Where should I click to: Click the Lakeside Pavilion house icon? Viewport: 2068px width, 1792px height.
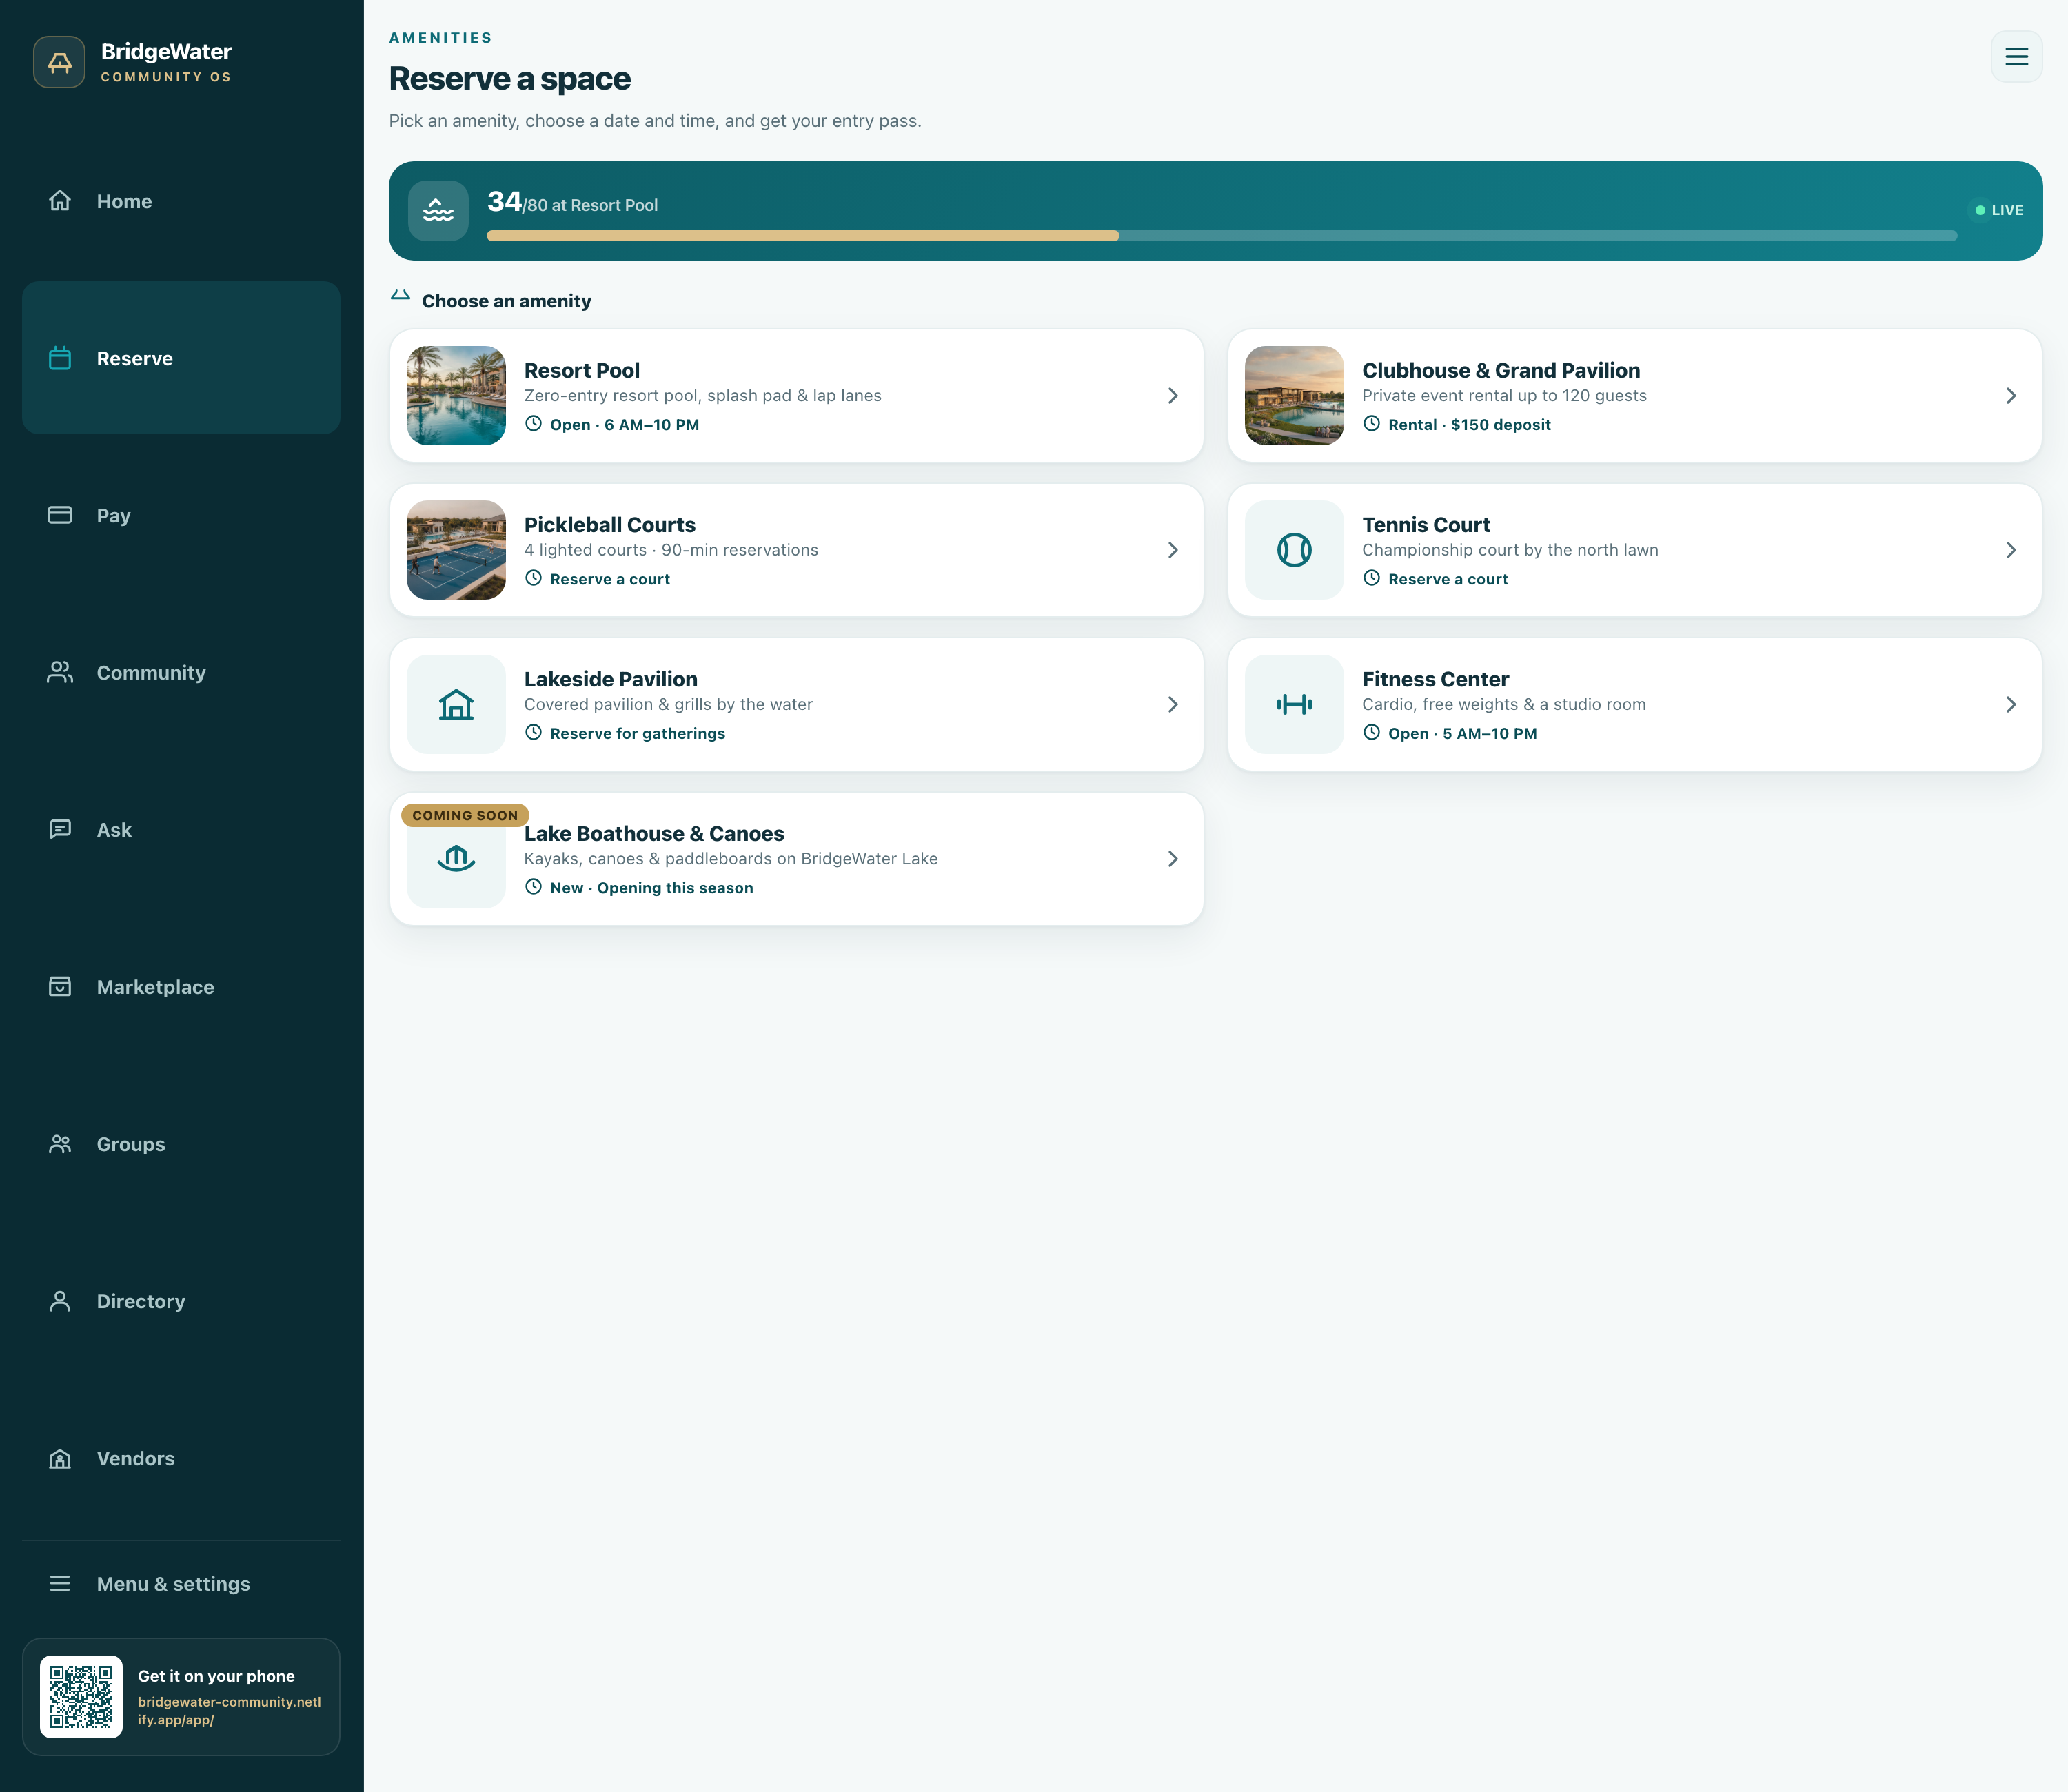tap(456, 704)
